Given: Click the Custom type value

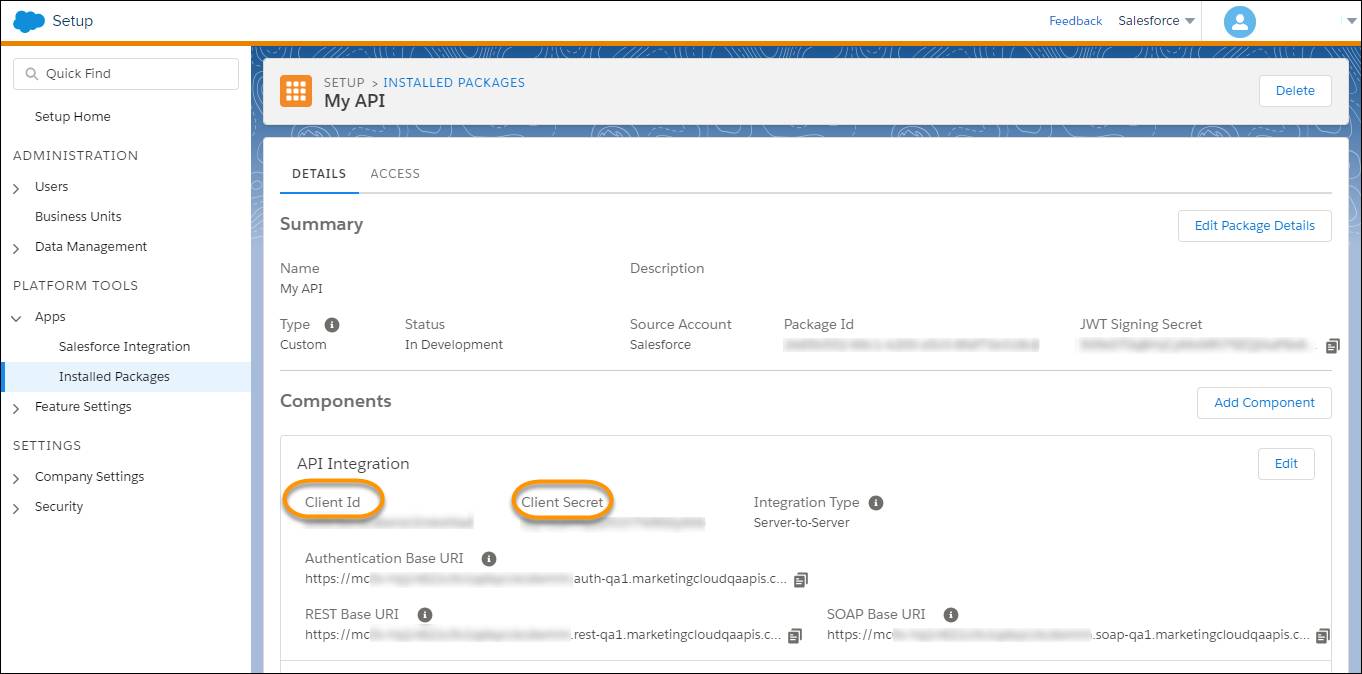Looking at the screenshot, I should 303,345.
